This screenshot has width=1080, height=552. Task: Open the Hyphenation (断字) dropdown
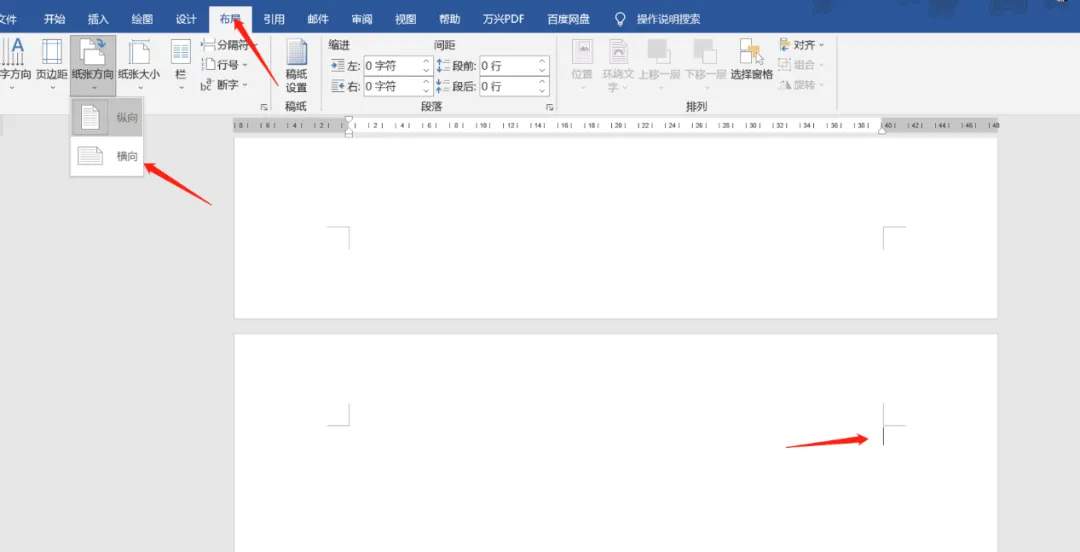pyautogui.click(x=225, y=85)
